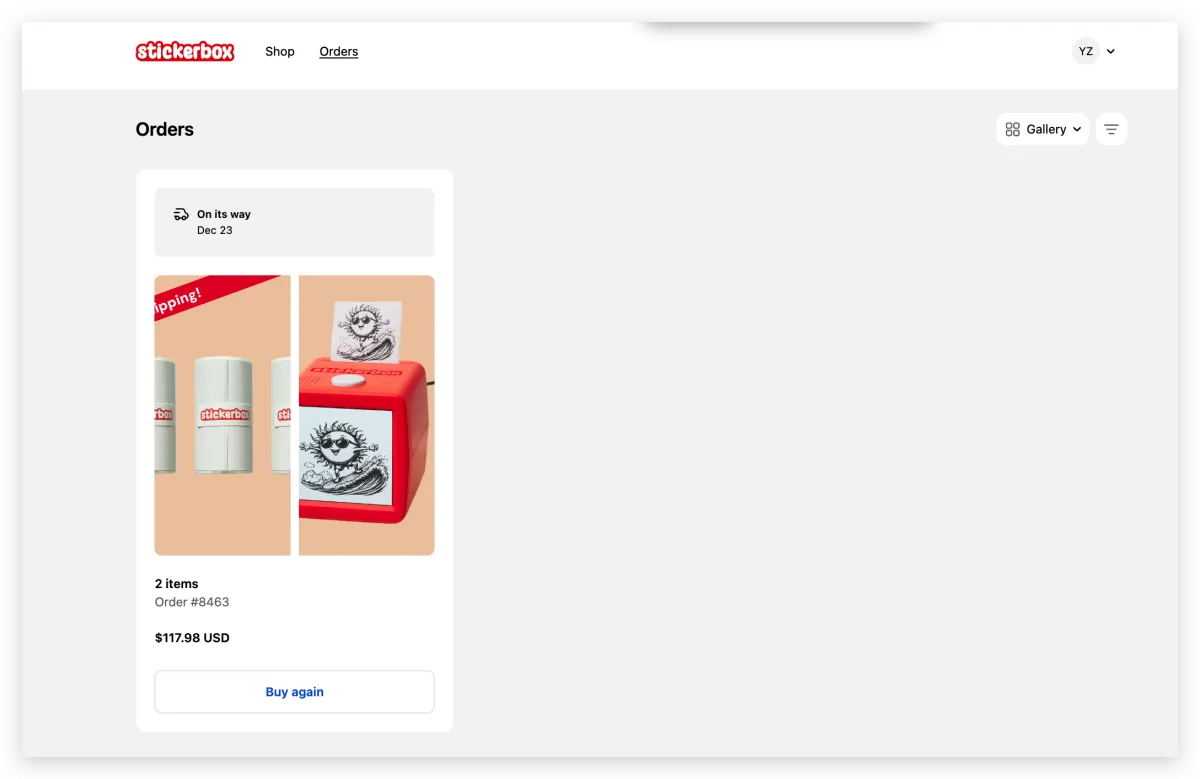Click the $117.98 USD order total
Image resolution: width=1200 pixels, height=779 pixels.
tap(192, 637)
